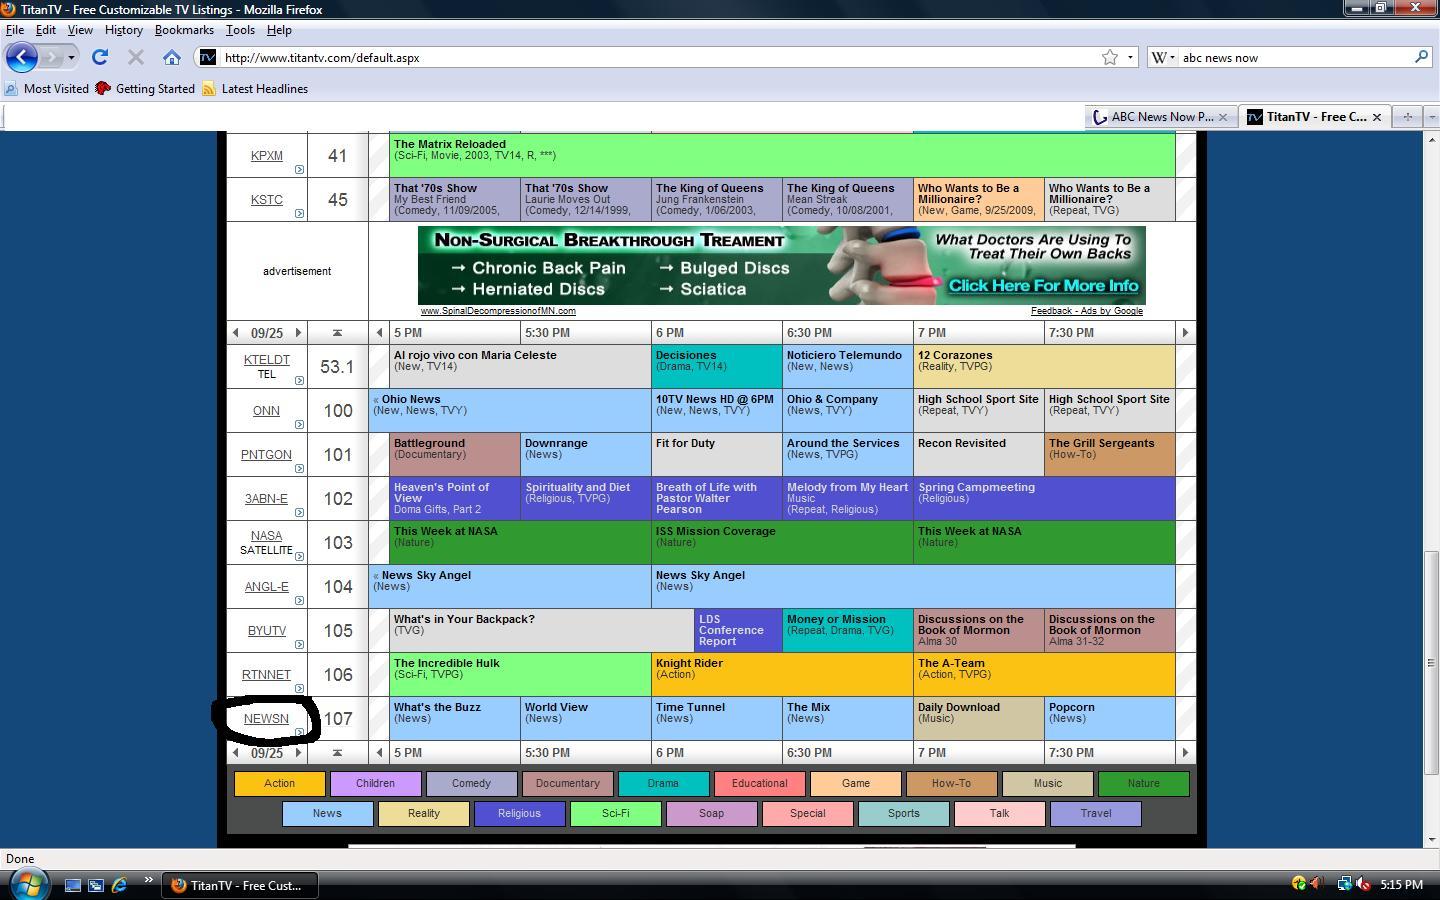Click the Sports genre color key
Screen dimensions: 1440x900
904,814
